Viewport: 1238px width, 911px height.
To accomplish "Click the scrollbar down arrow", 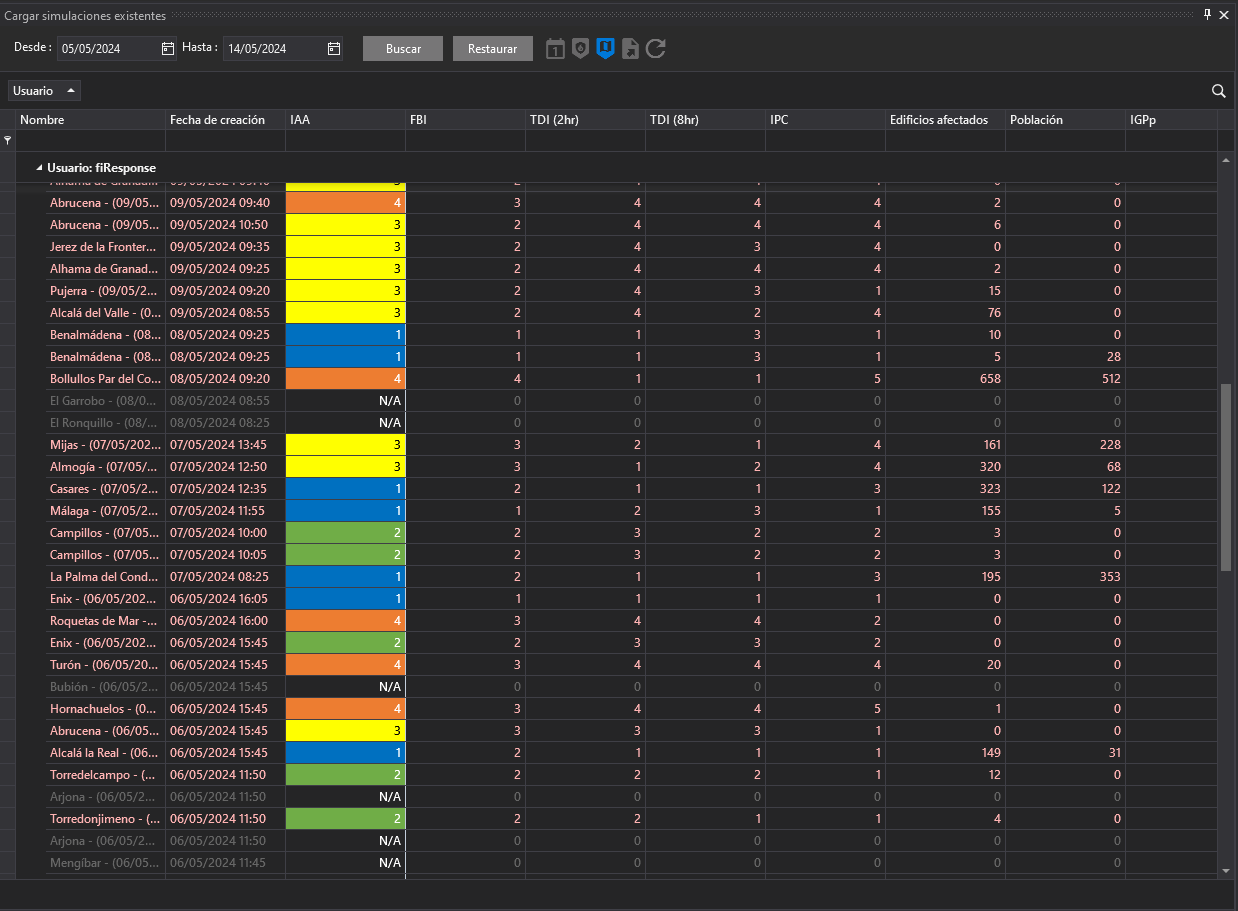I will [x=1226, y=871].
